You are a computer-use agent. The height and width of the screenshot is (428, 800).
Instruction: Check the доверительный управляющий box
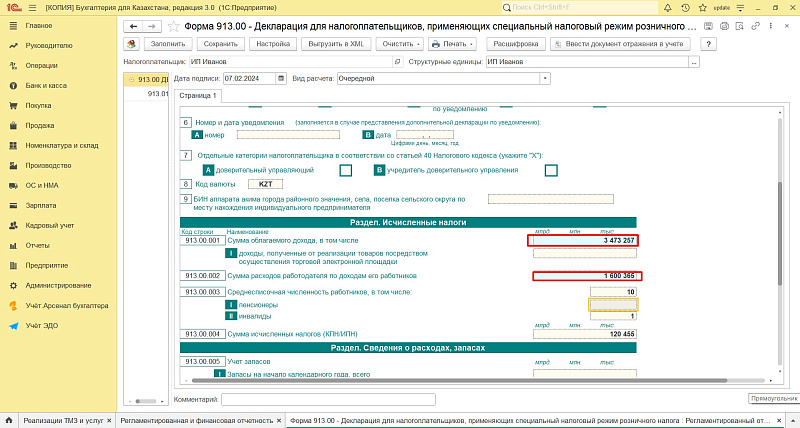tap(346, 170)
